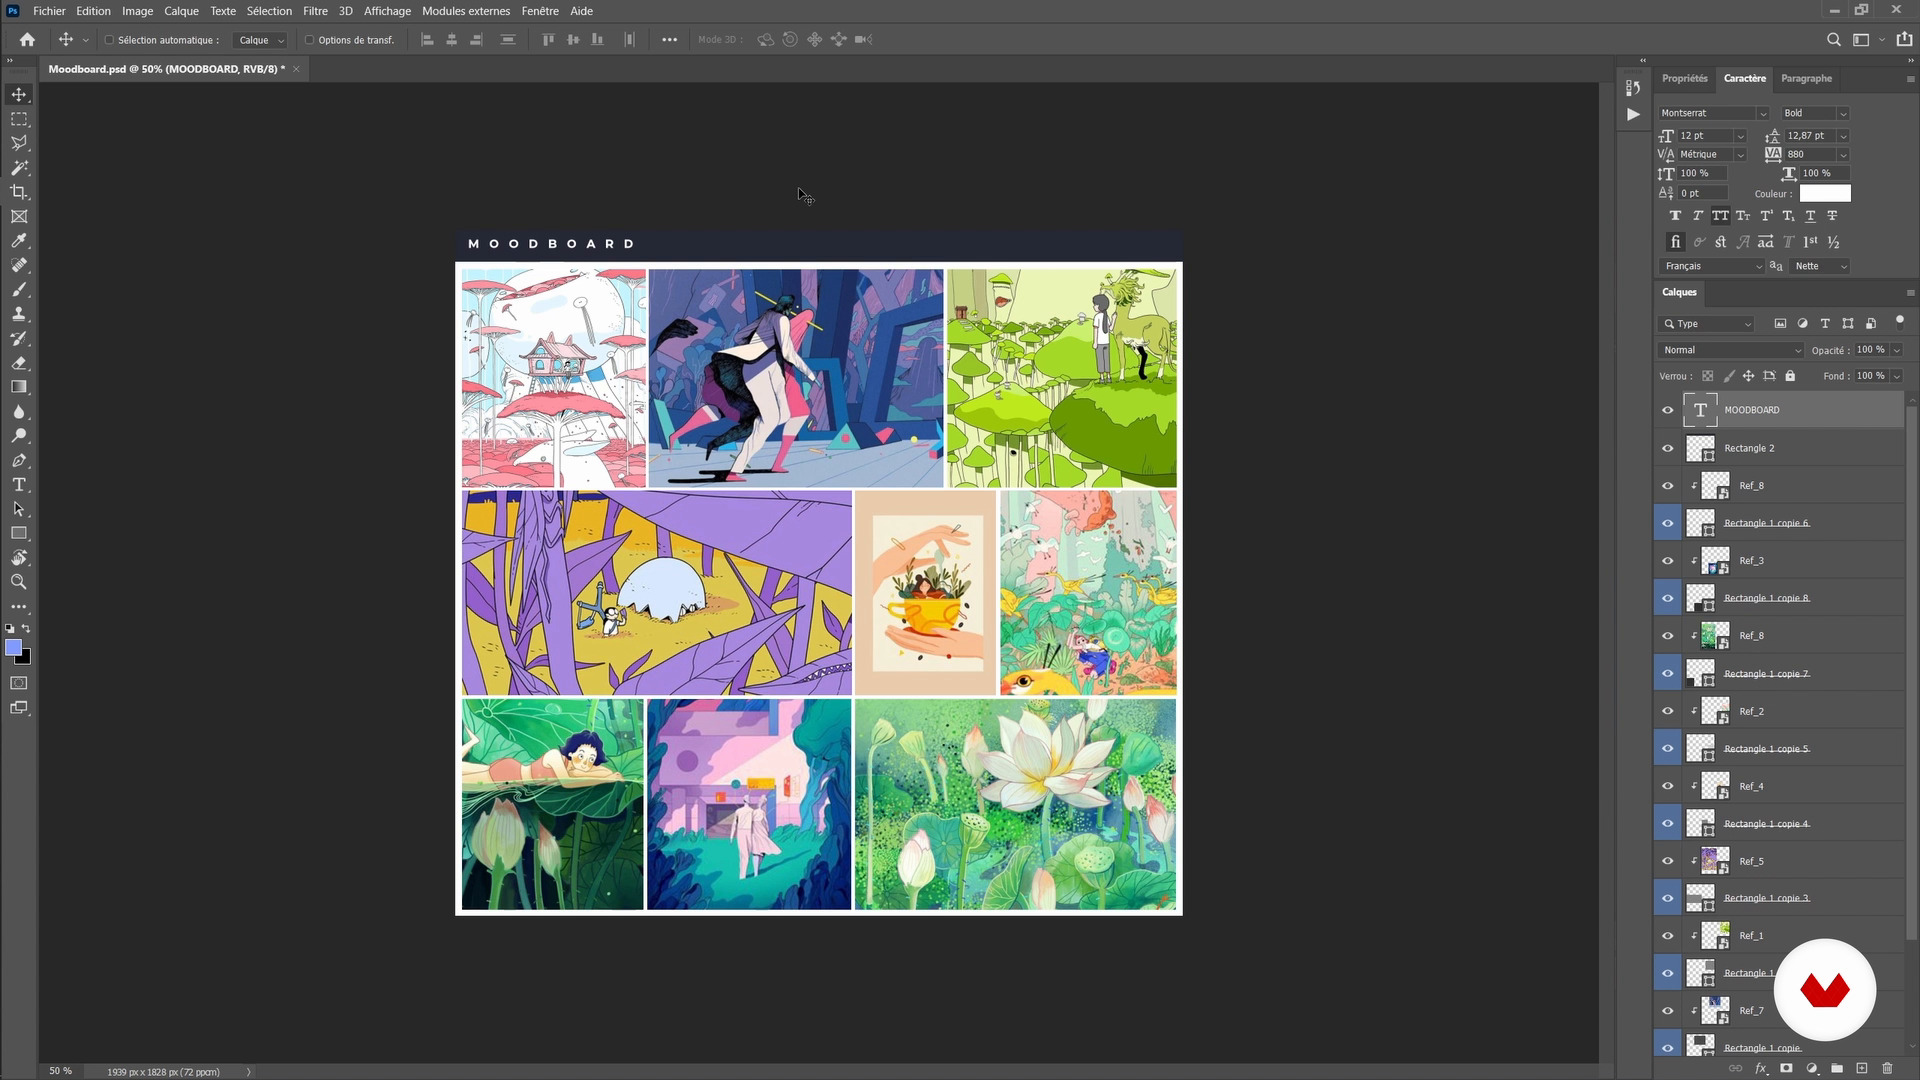The width and height of the screenshot is (1920, 1080).
Task: Select the Type tool in toolbar
Action: (19, 485)
